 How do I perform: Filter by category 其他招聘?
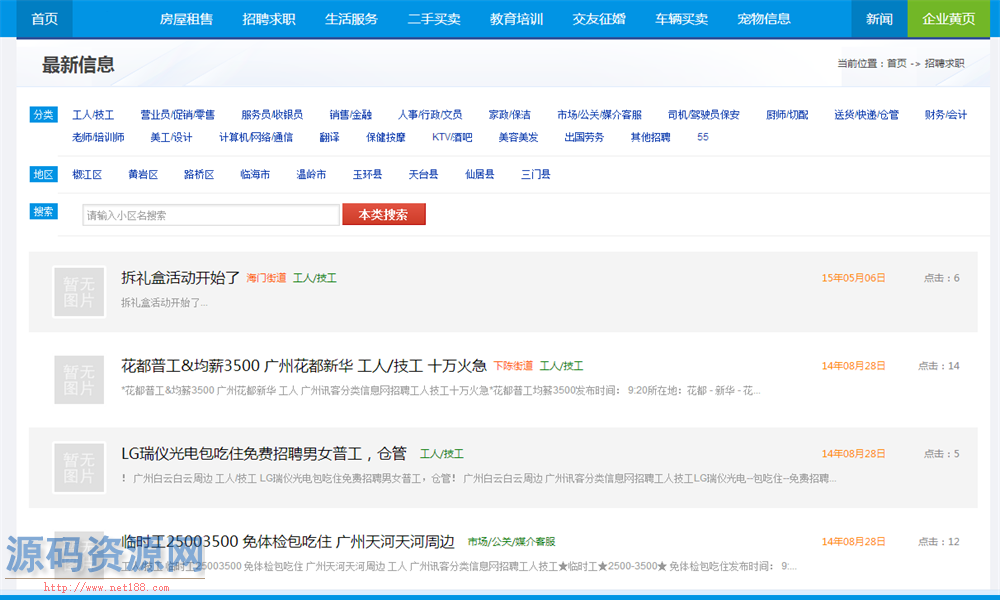pos(651,137)
